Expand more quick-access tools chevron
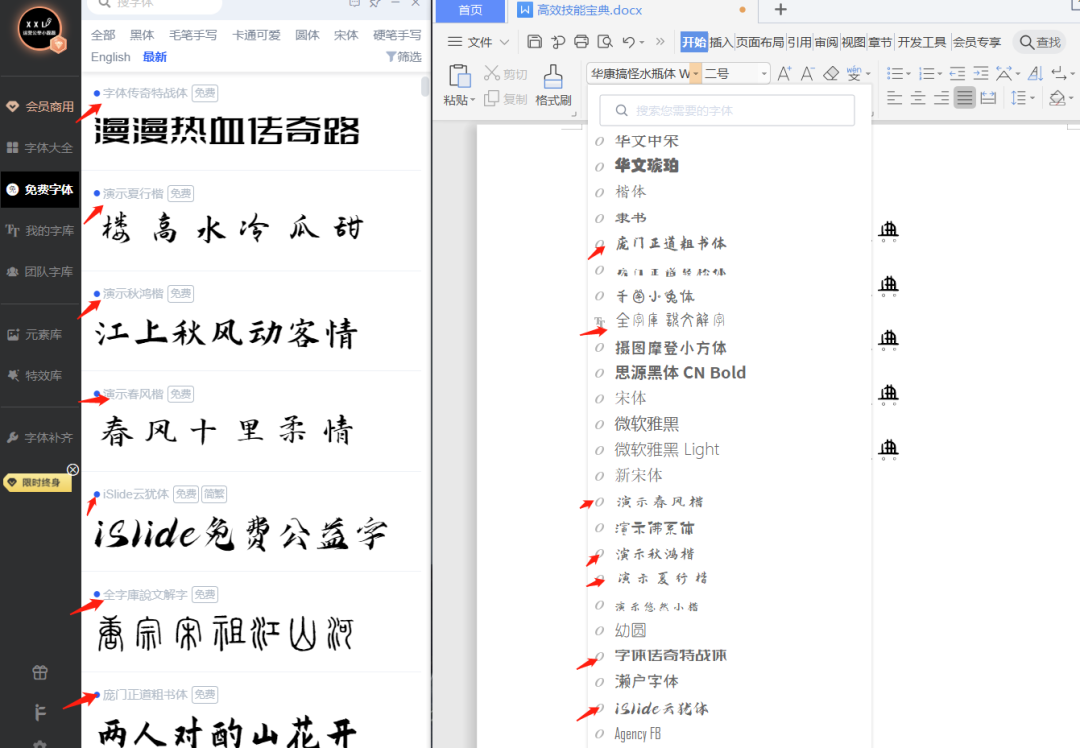The height and width of the screenshot is (748, 1080). (660, 42)
